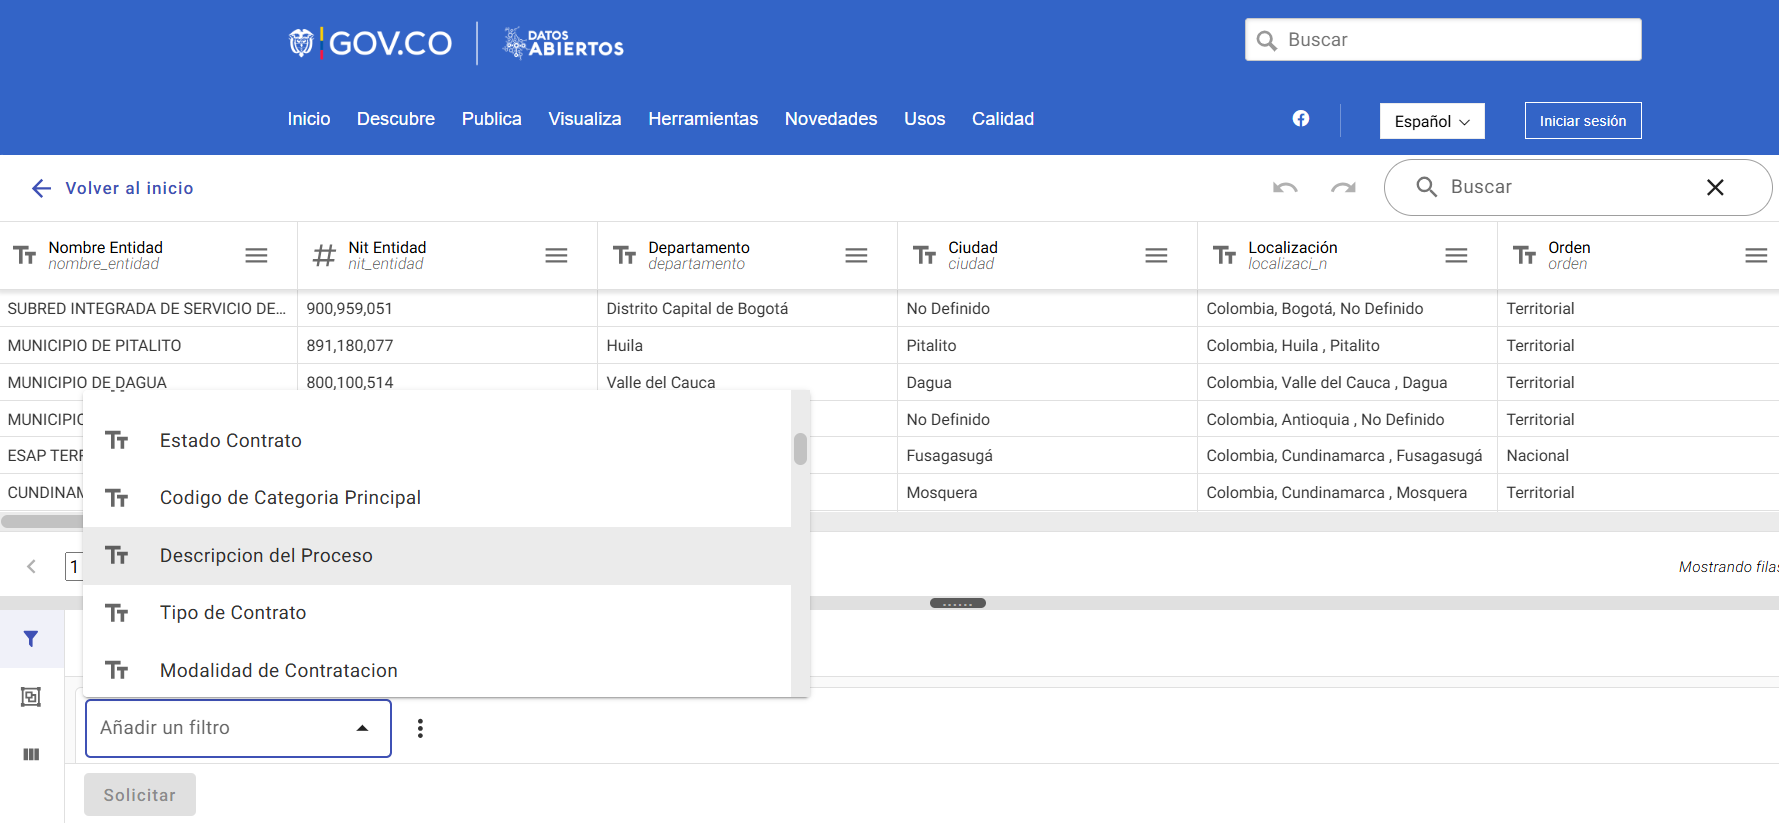
Task: Click the panel resize drag handle
Action: click(x=958, y=603)
